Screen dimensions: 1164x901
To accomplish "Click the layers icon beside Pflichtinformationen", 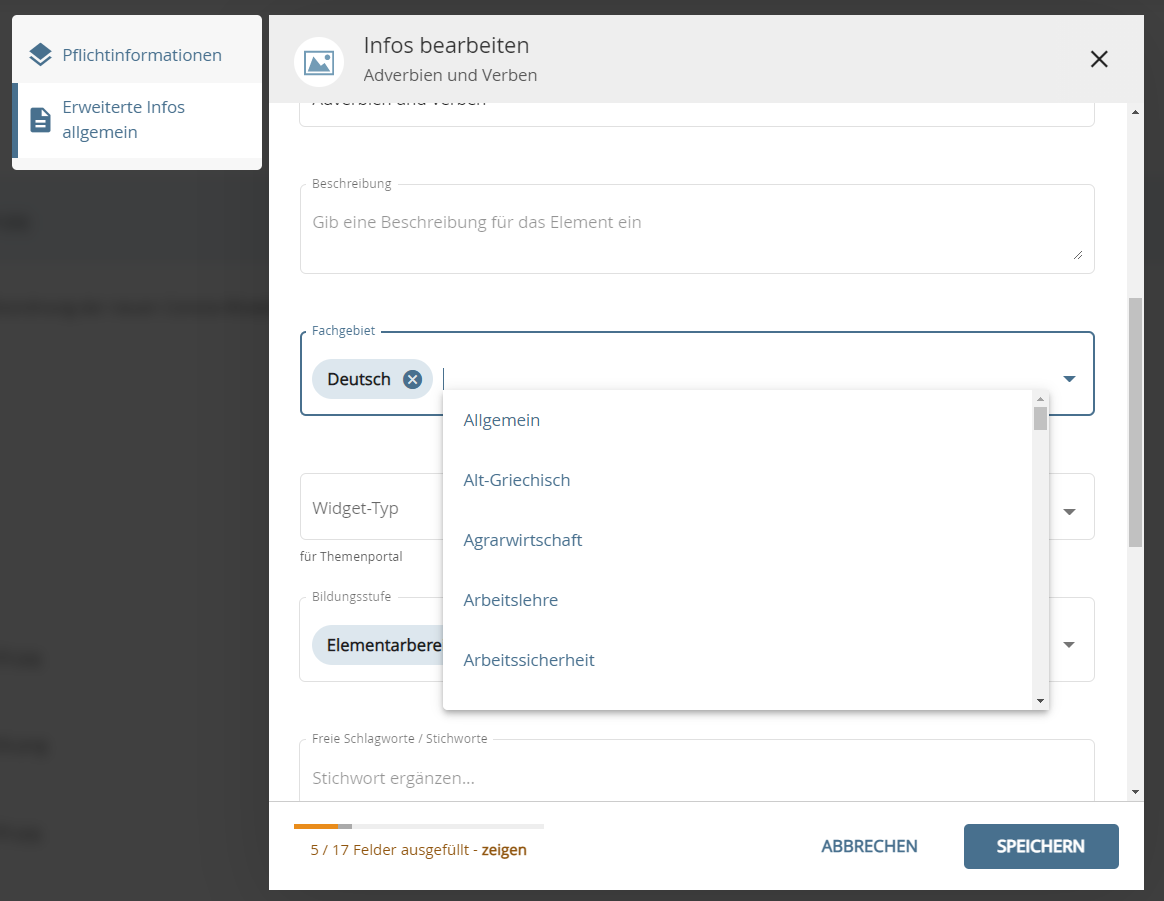I will [x=40, y=55].
